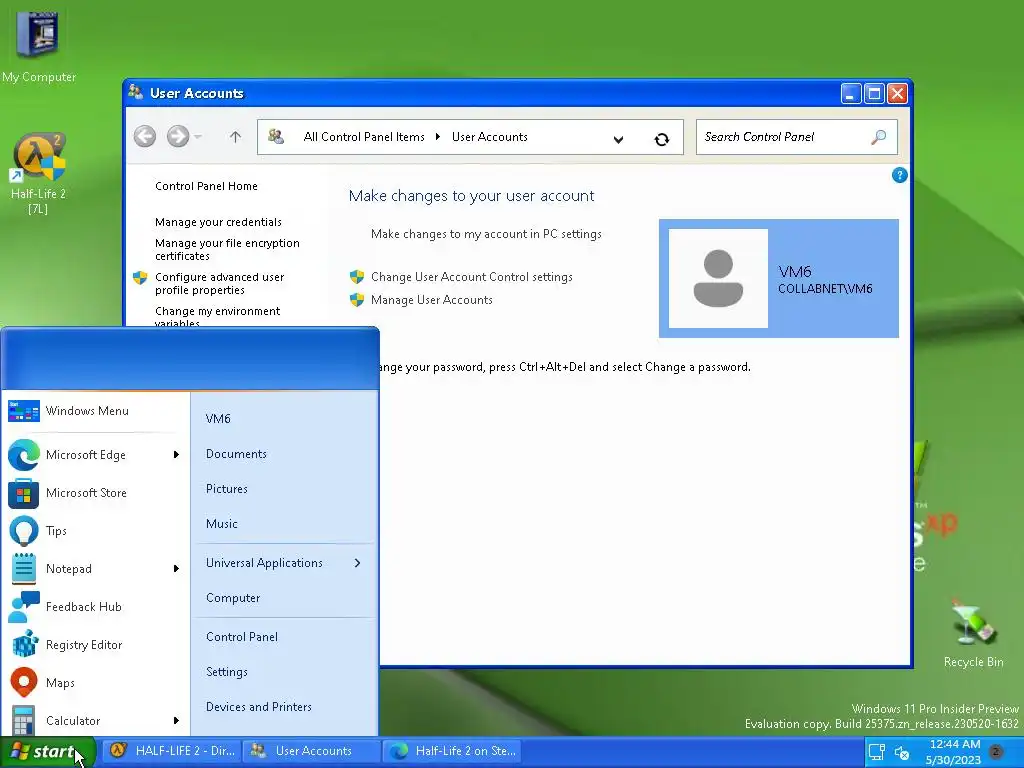
Task: Open Manage User Accounts link
Action: [x=432, y=300]
